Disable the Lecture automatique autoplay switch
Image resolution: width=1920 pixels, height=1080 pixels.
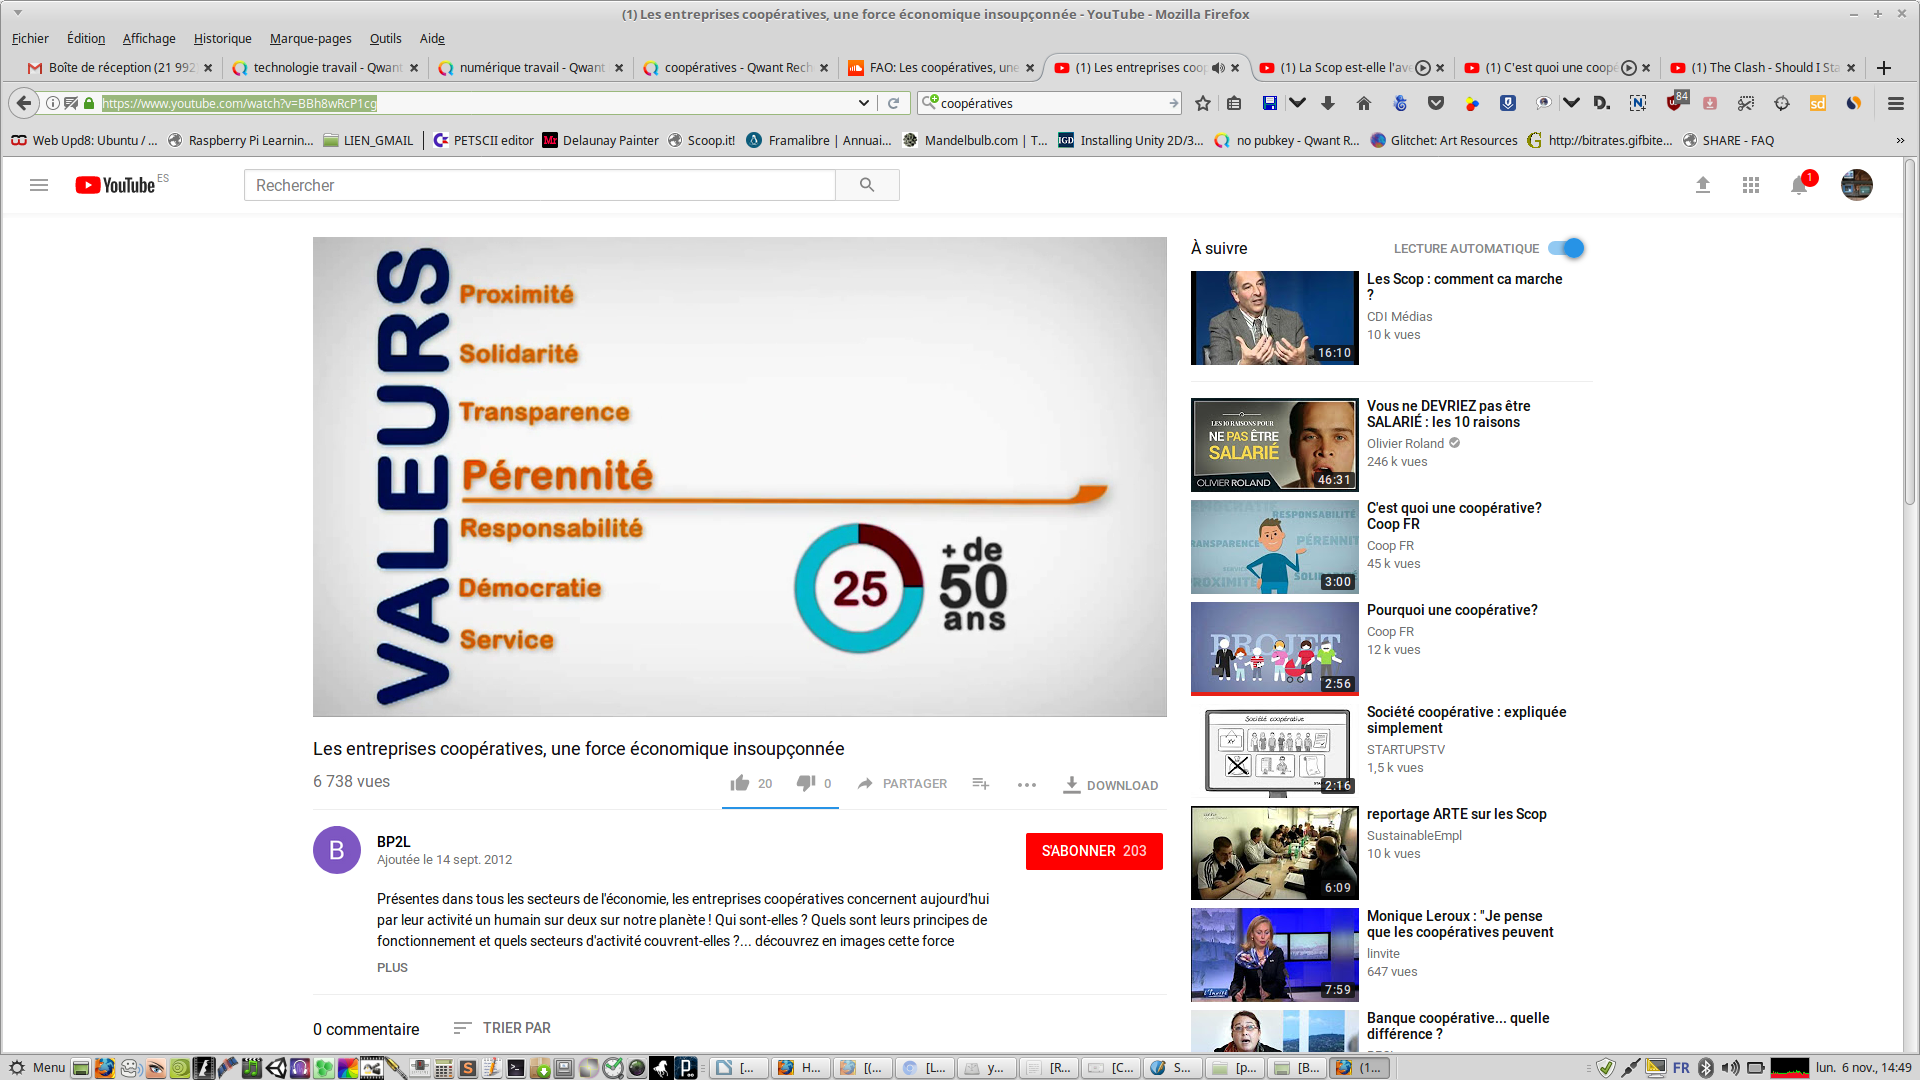1566,248
